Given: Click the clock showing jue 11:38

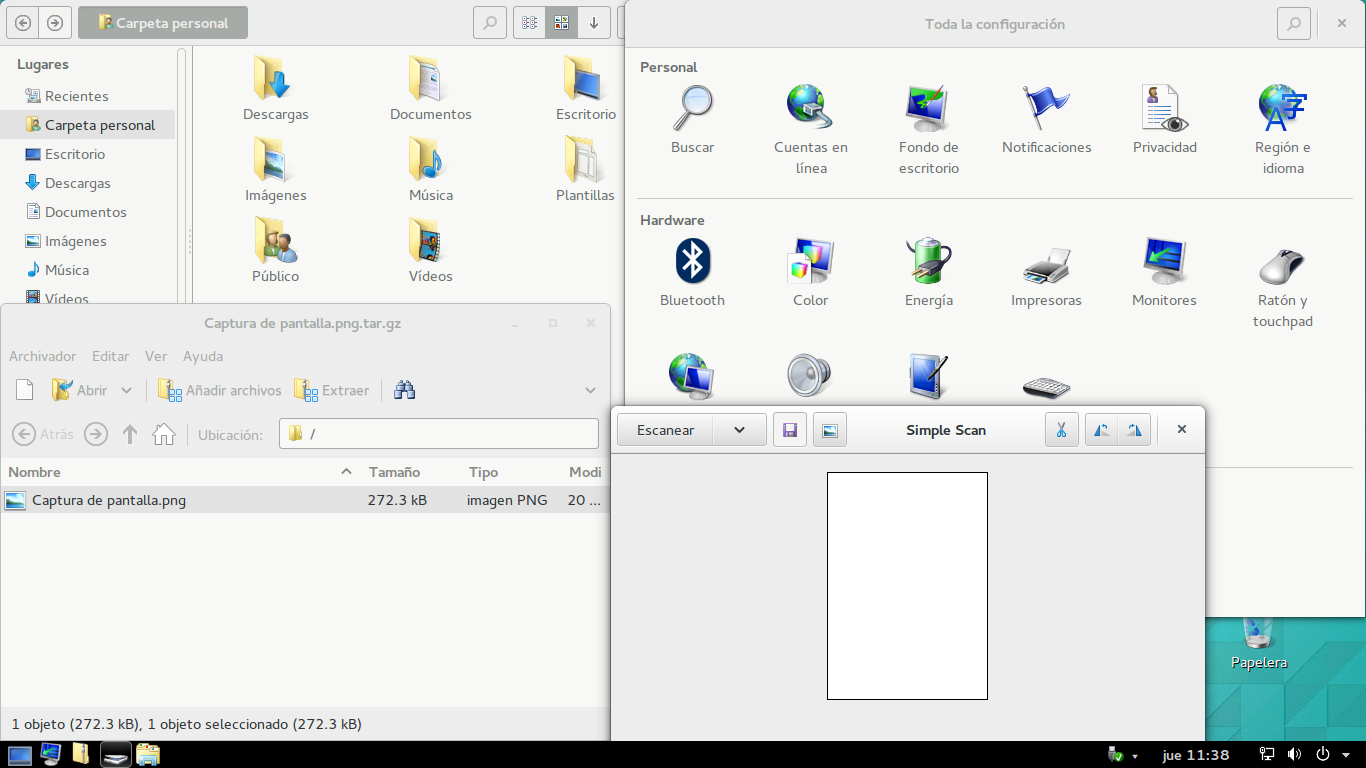Looking at the screenshot, I should (1195, 755).
